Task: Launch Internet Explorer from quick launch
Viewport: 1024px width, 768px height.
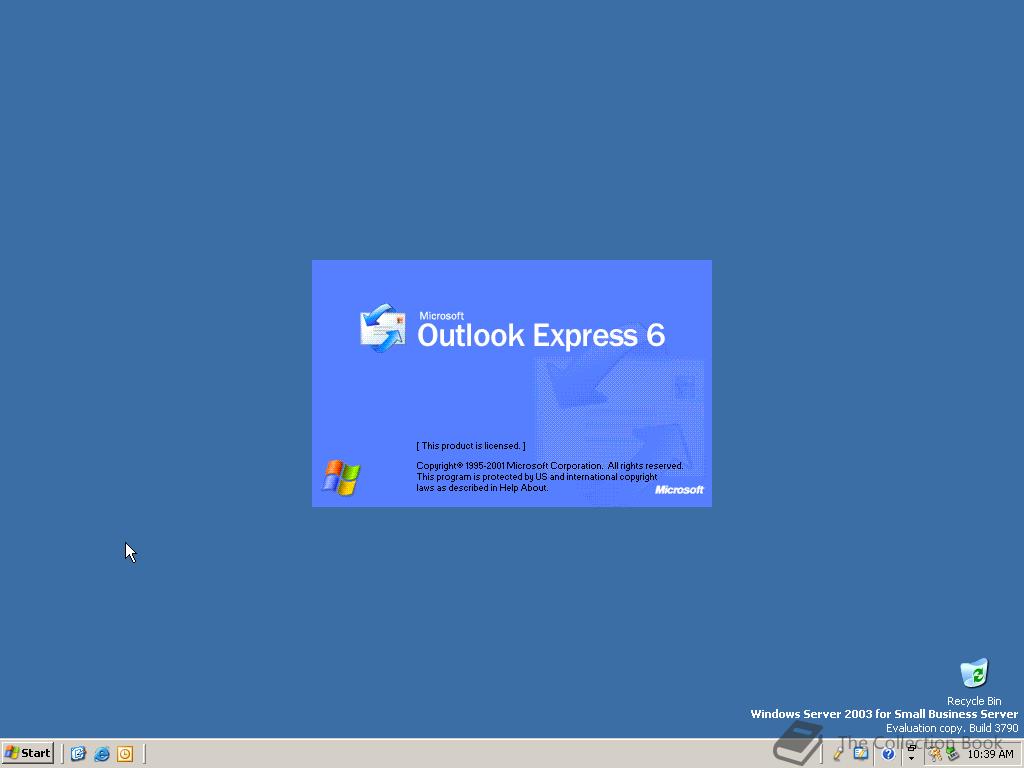Action: point(102,754)
